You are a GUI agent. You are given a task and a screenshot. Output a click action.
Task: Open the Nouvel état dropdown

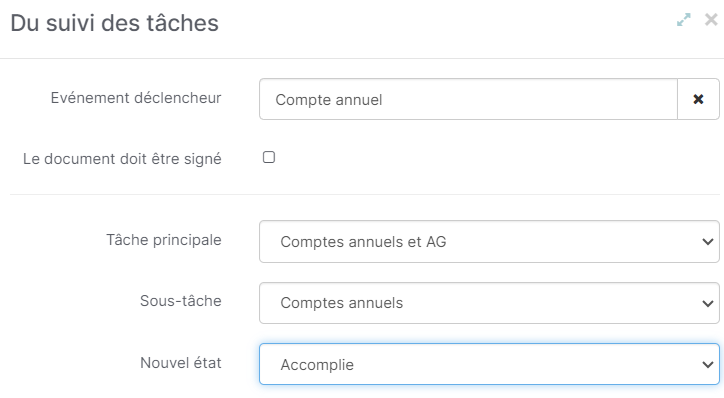point(489,364)
